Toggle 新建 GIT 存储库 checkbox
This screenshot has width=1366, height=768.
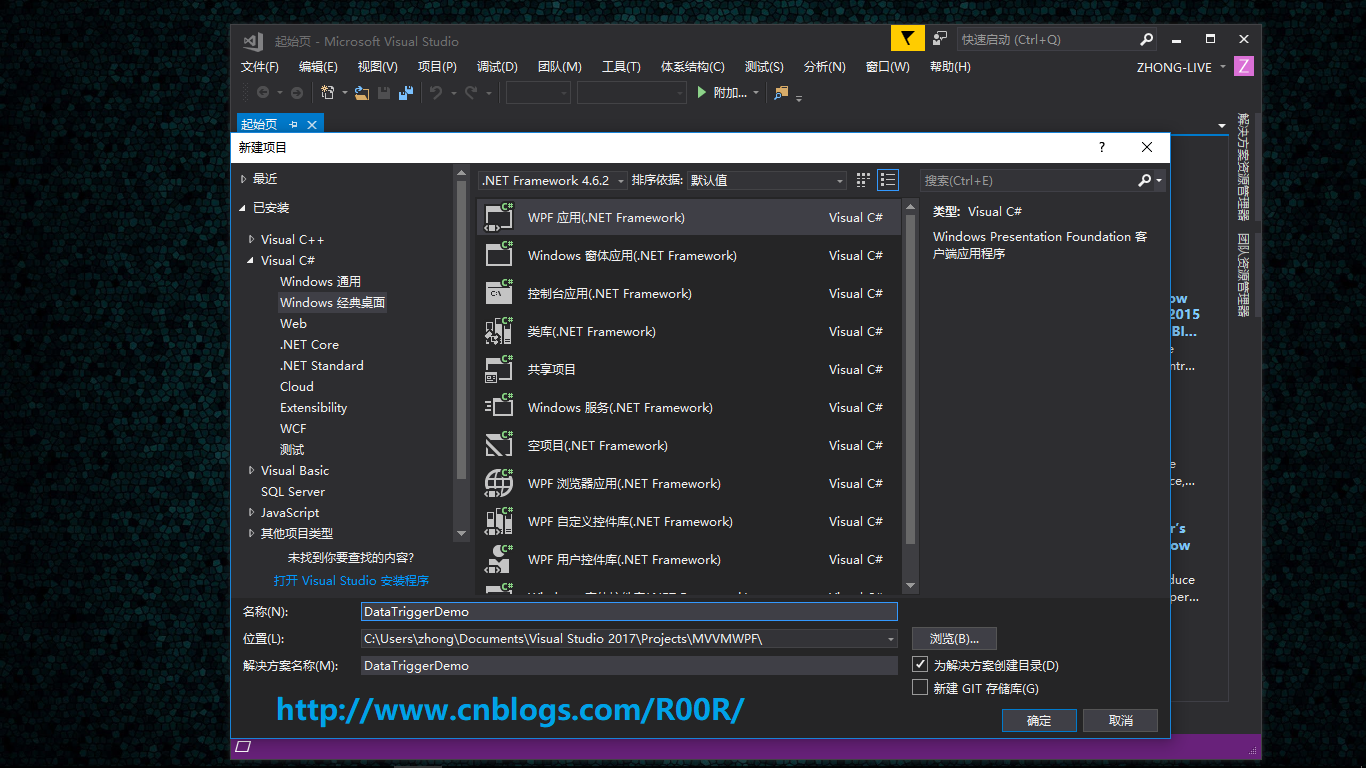point(920,688)
